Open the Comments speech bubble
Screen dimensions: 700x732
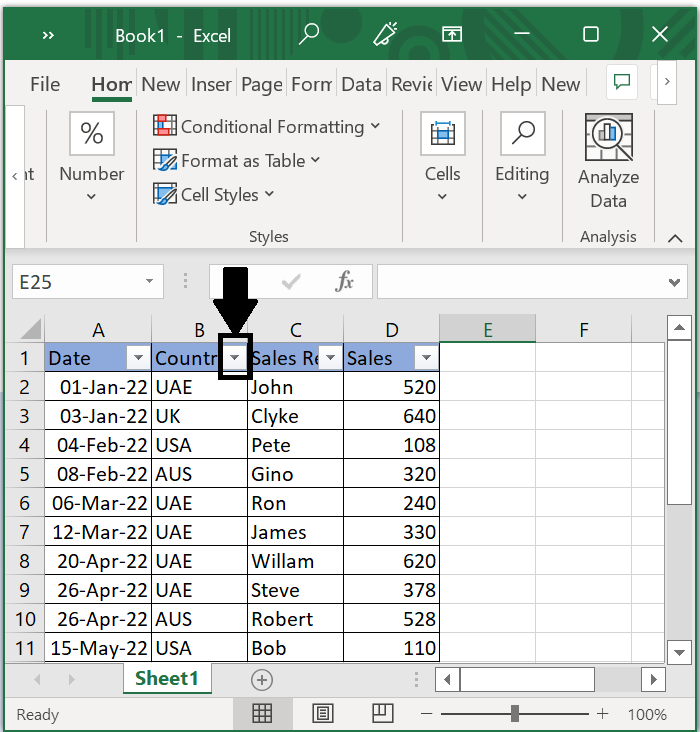(x=622, y=82)
